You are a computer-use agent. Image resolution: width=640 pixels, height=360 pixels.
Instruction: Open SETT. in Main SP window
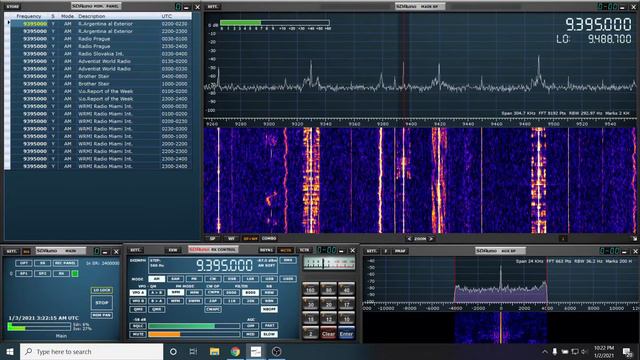213,7
